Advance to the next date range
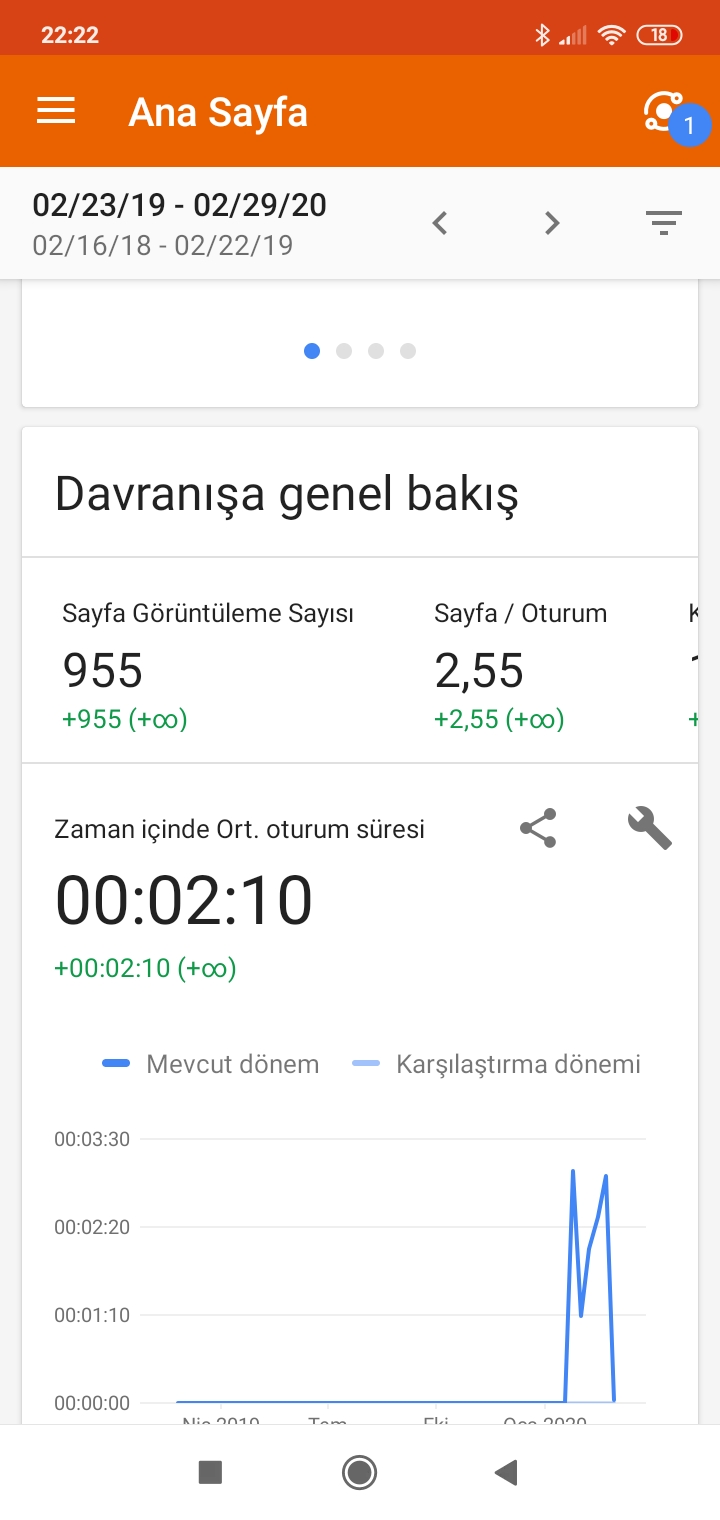This screenshot has width=720, height=1520. click(x=551, y=223)
